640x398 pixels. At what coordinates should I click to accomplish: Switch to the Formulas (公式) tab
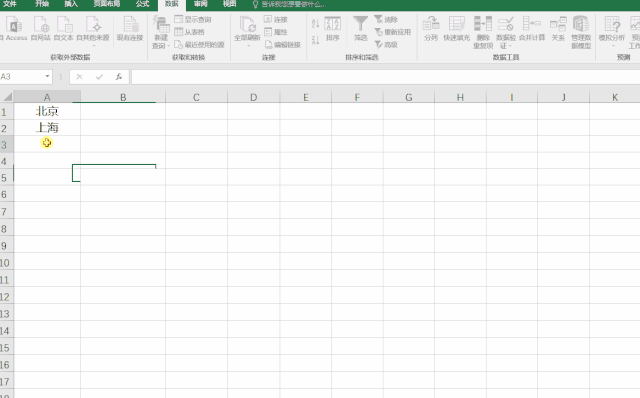(x=142, y=4)
